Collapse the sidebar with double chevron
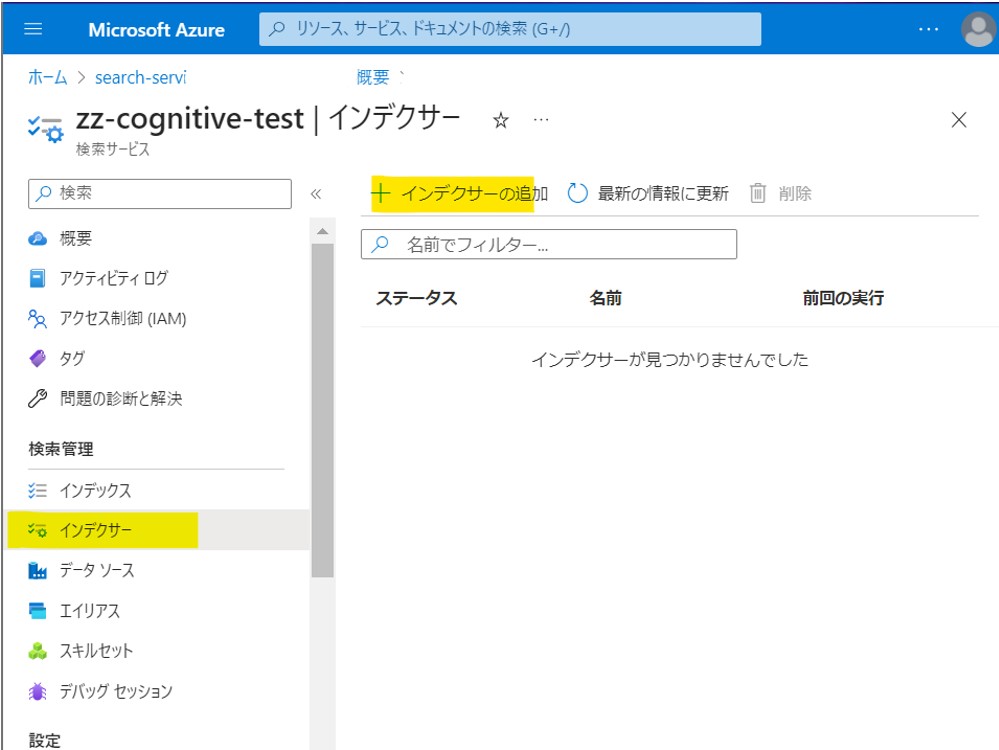This screenshot has width=999, height=750. point(315,194)
